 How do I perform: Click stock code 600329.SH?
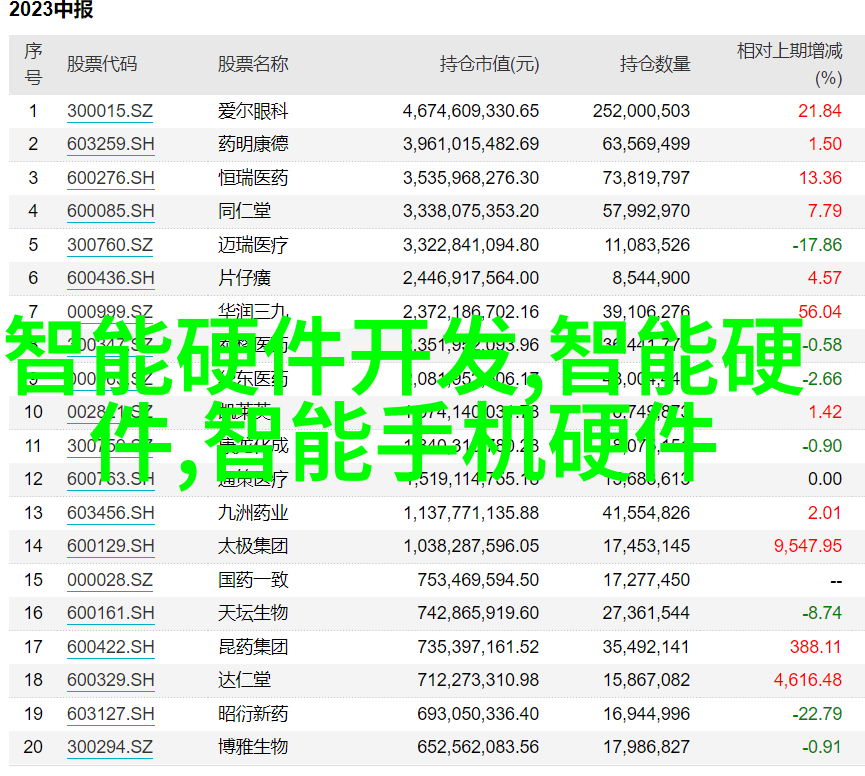110,680
